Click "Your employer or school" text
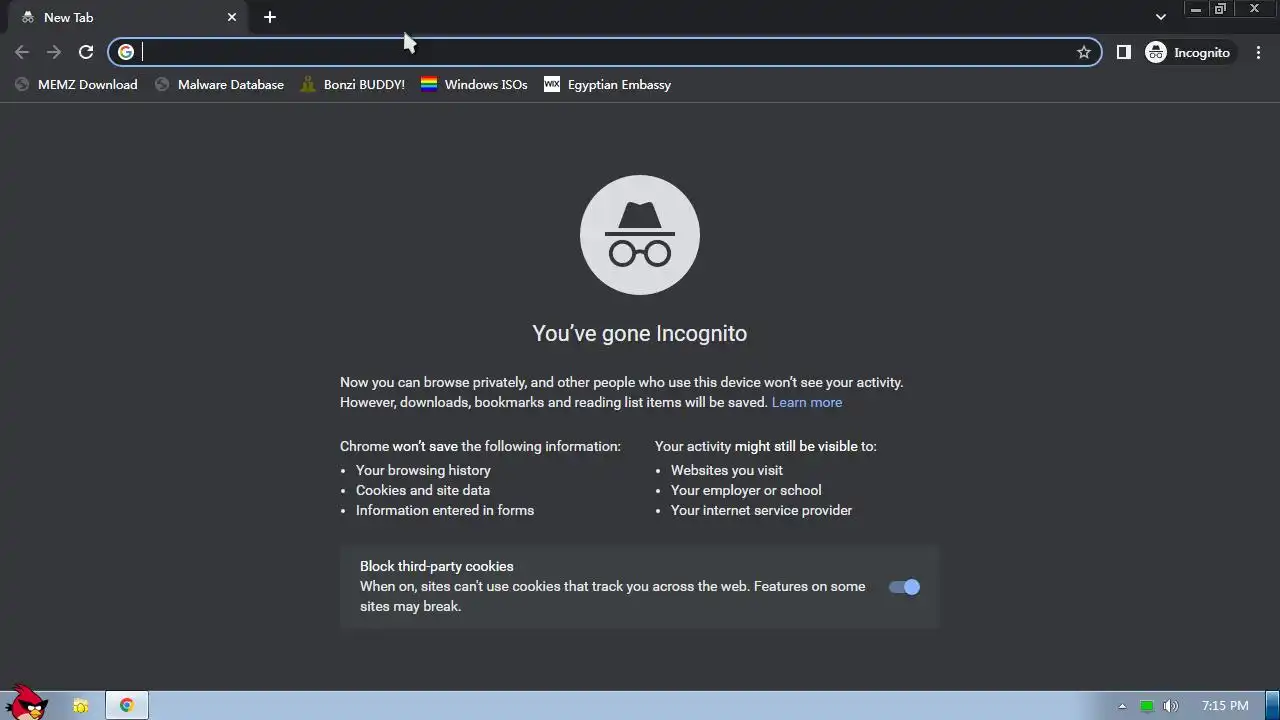Viewport: 1280px width, 720px height. pyautogui.click(x=746, y=490)
